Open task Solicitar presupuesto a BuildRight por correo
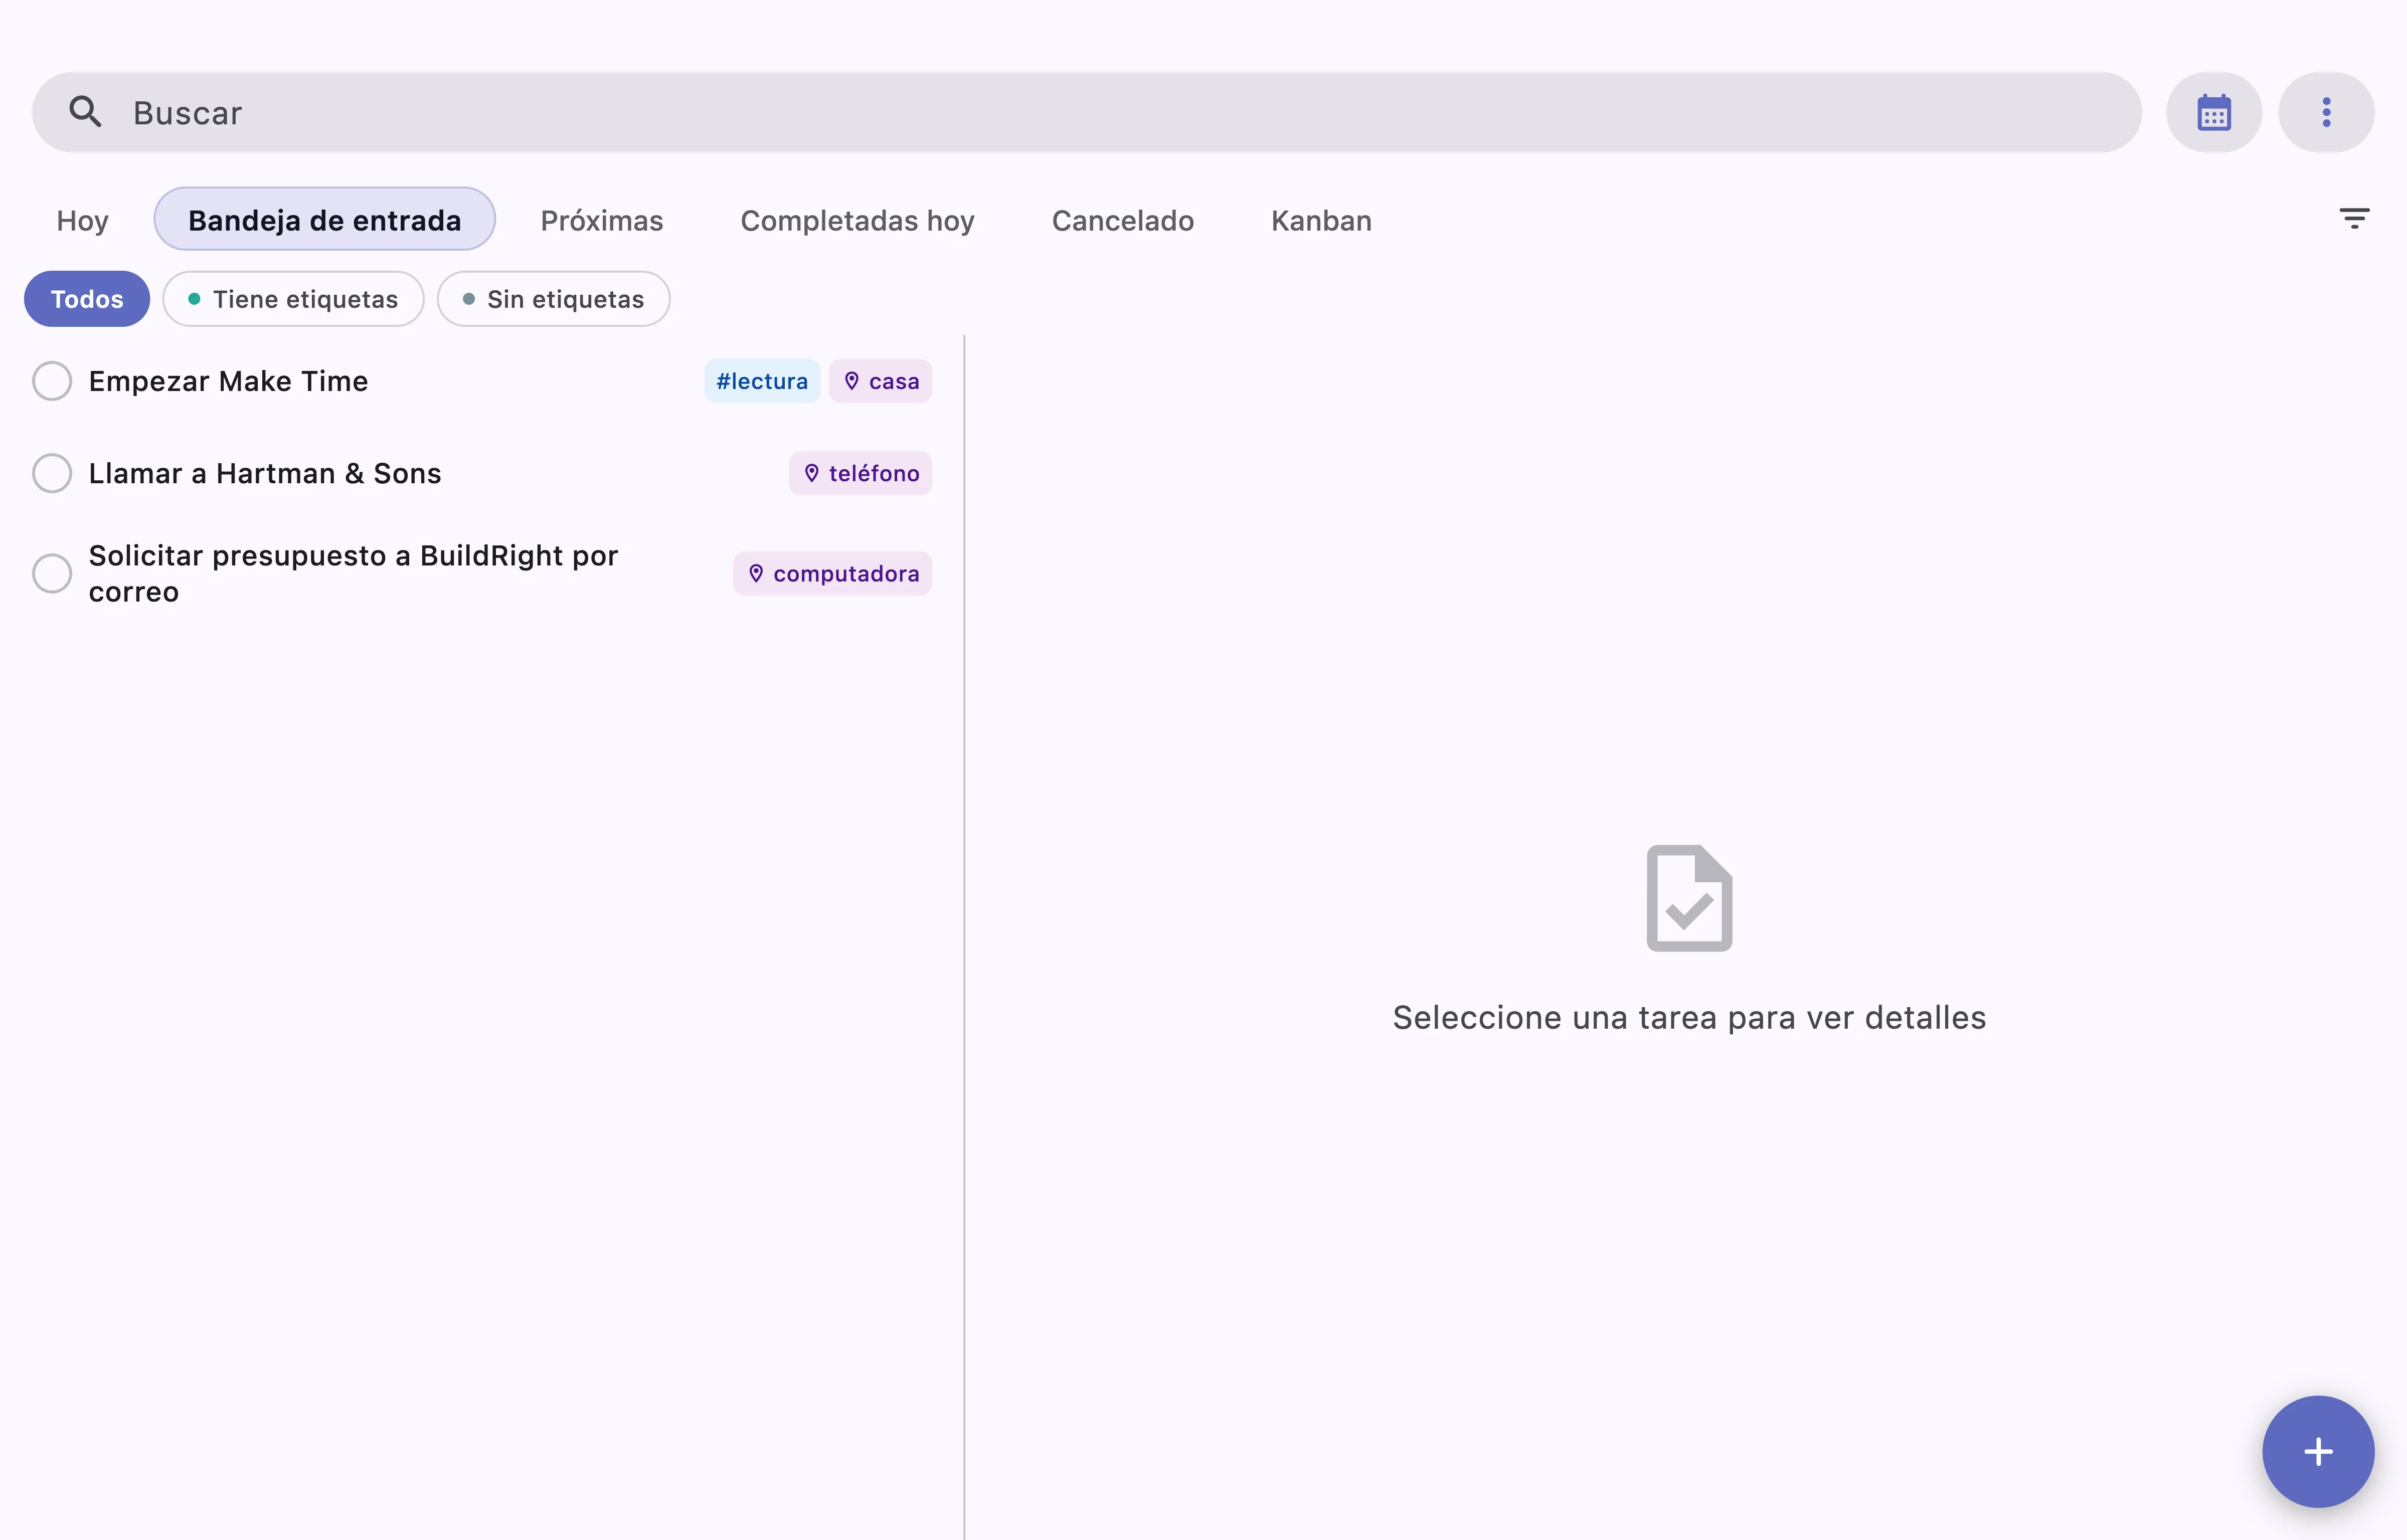 click(x=354, y=574)
